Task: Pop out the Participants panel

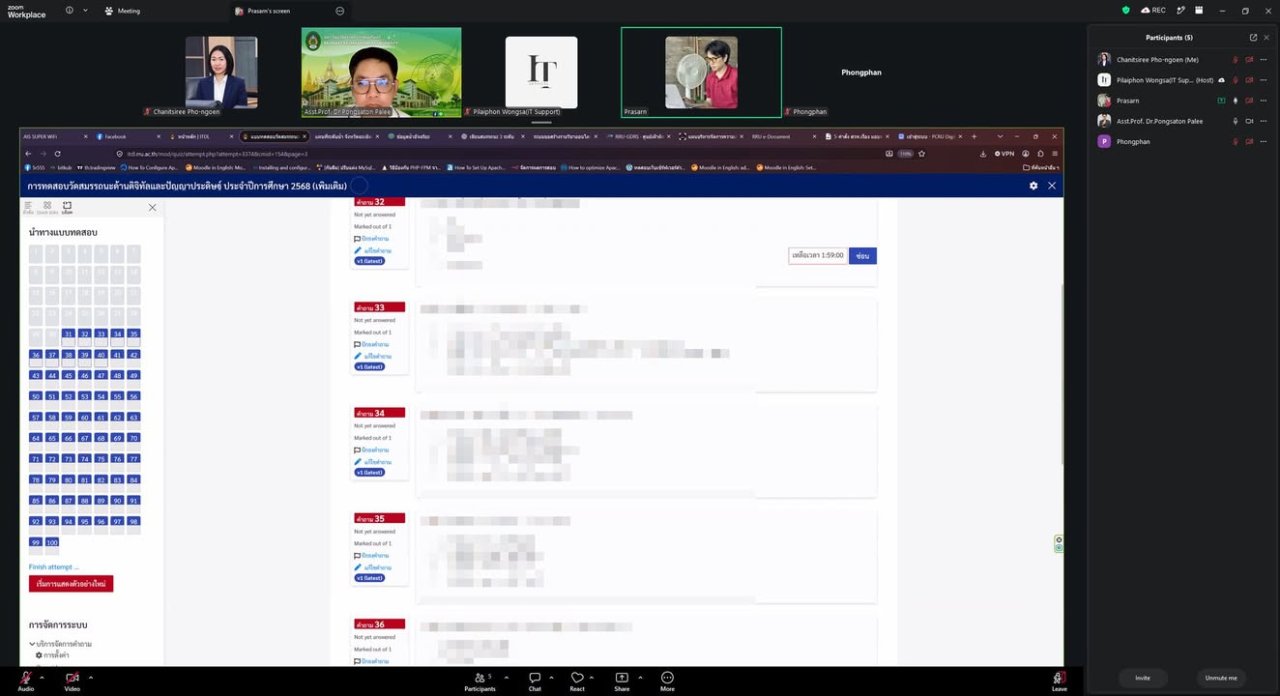Action: point(1253,38)
